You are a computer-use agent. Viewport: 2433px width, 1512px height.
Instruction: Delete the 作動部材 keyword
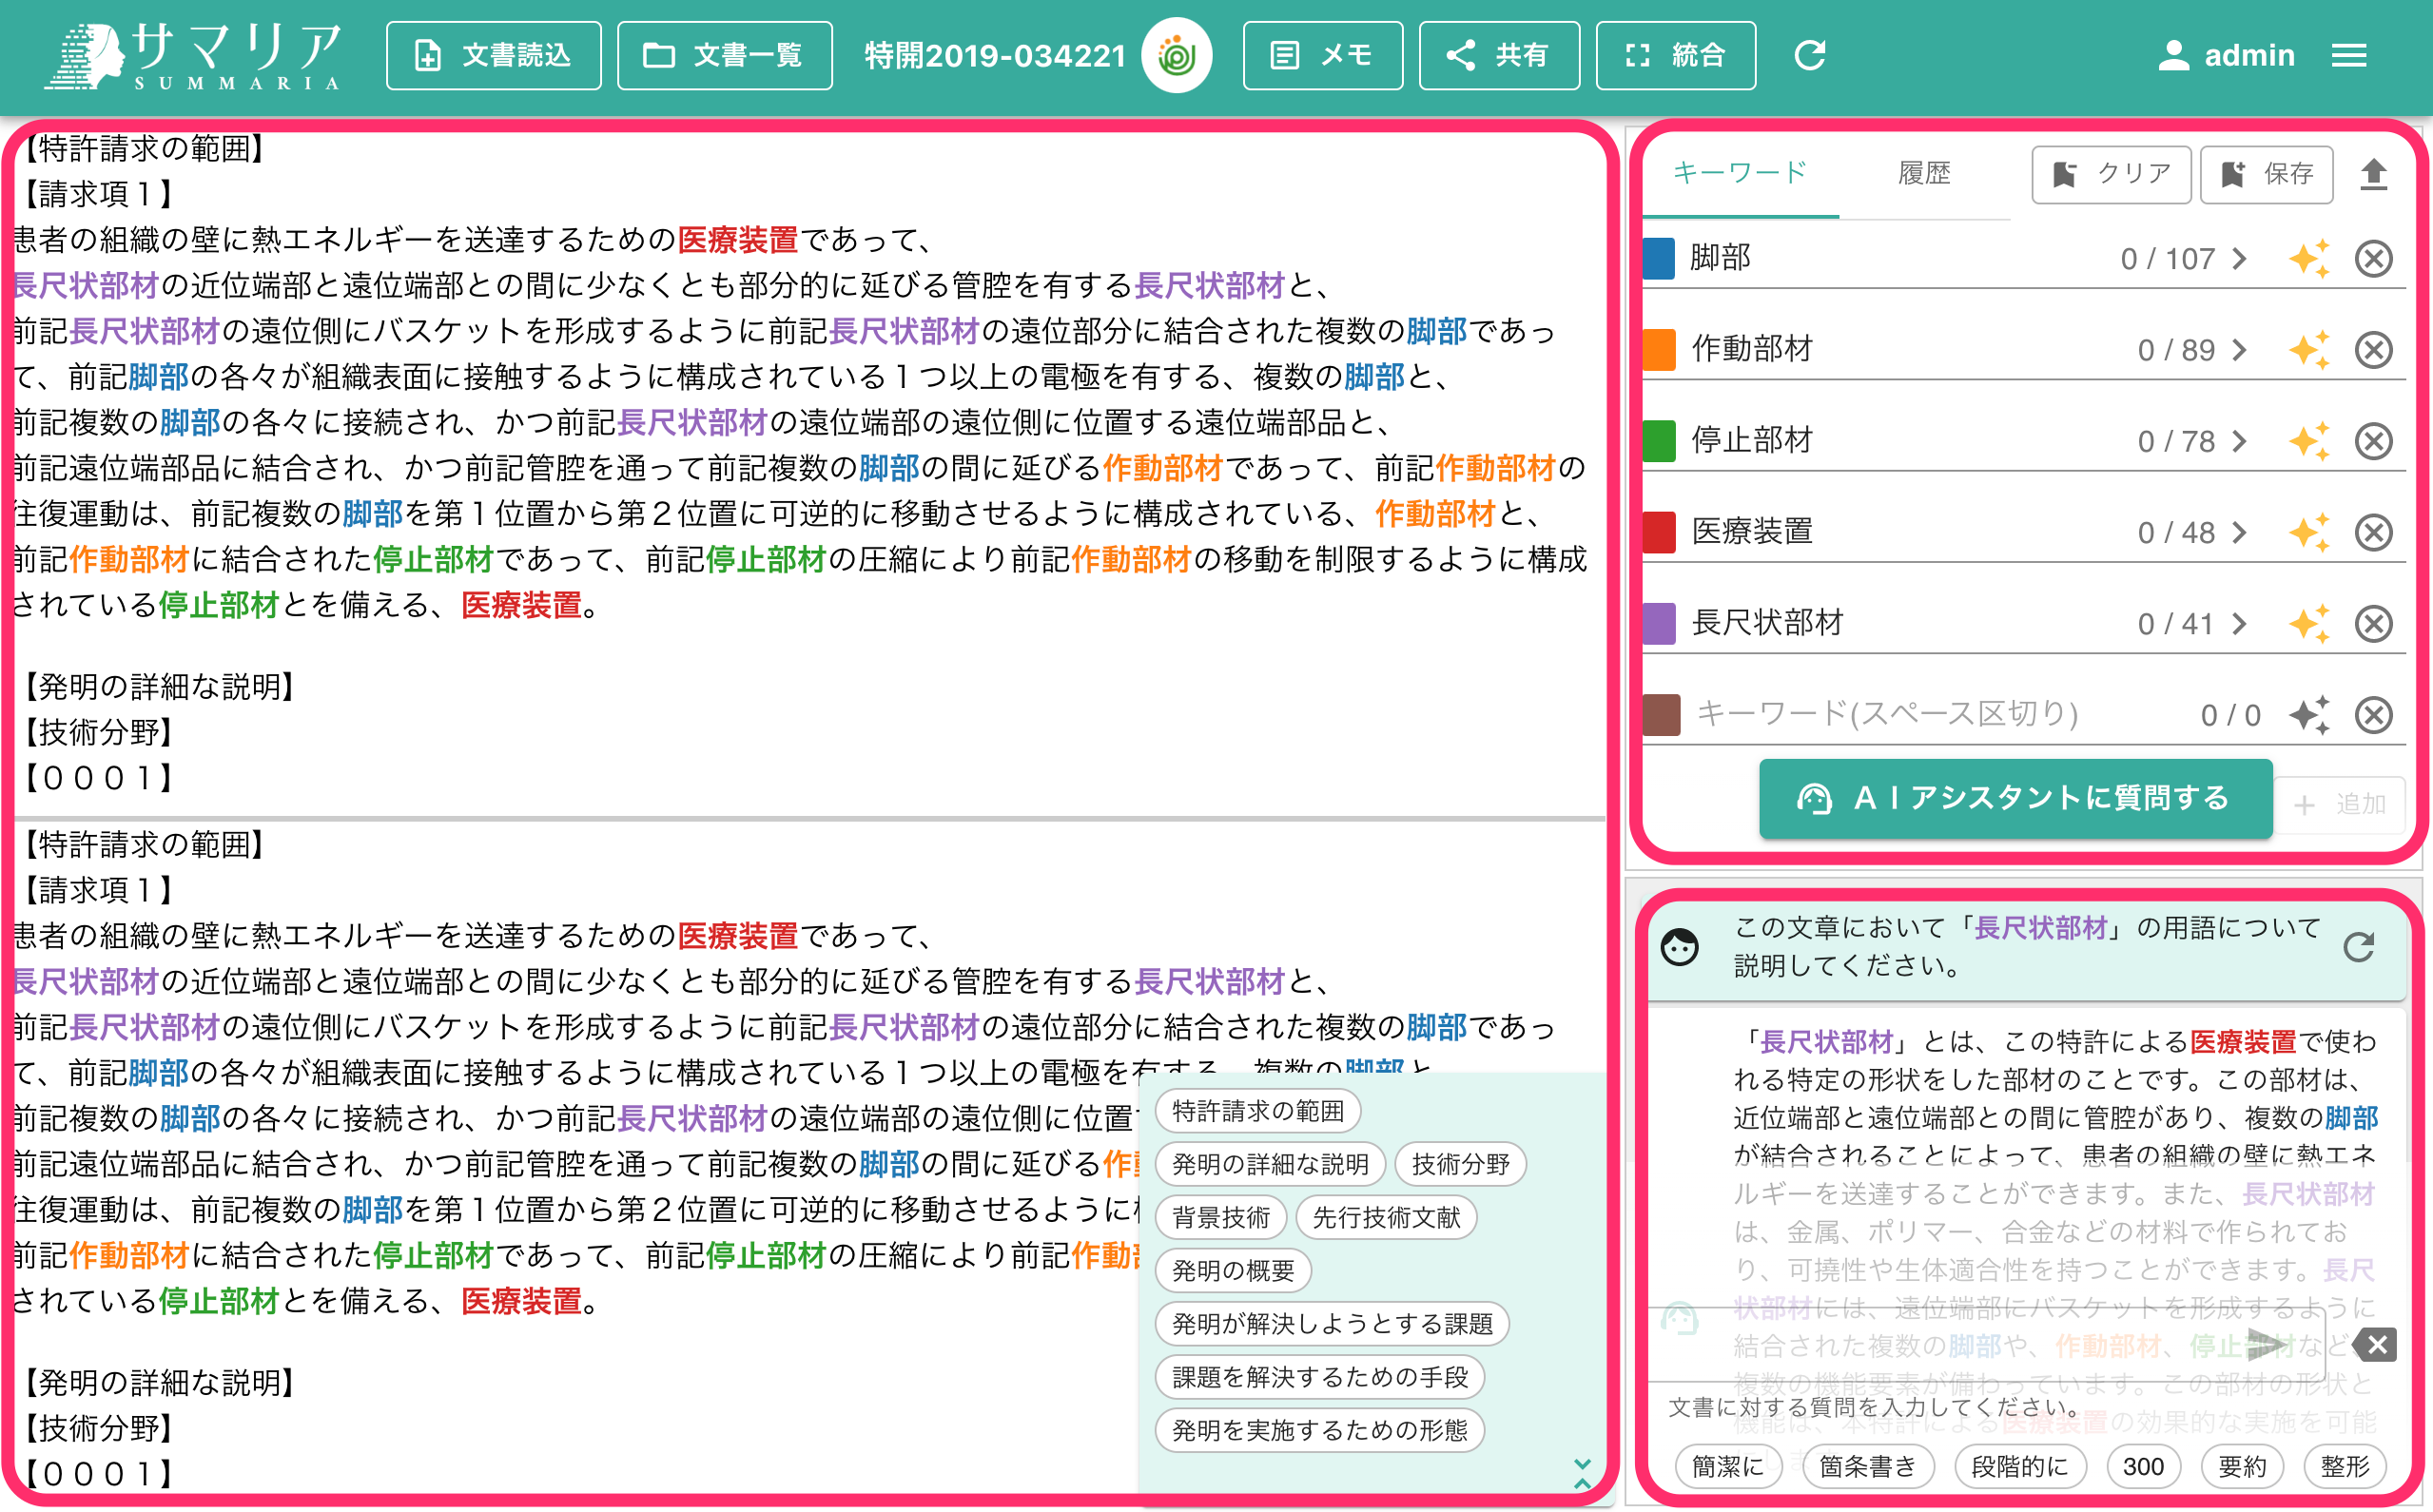pos(2375,349)
